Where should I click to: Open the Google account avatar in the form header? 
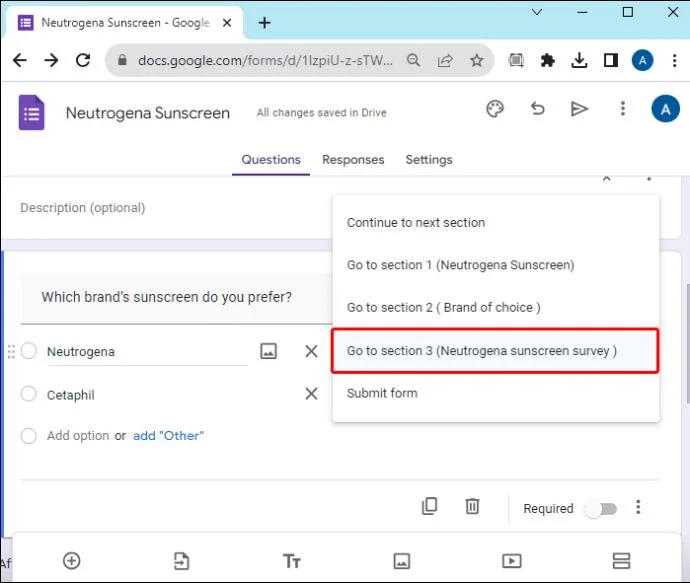pyautogui.click(x=665, y=108)
